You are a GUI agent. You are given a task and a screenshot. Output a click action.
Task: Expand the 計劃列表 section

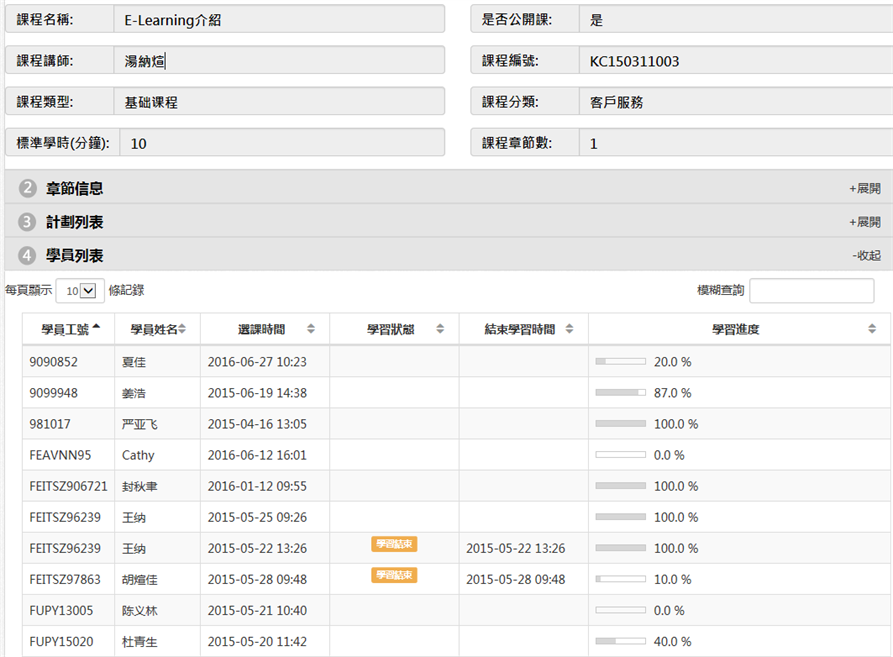click(864, 222)
